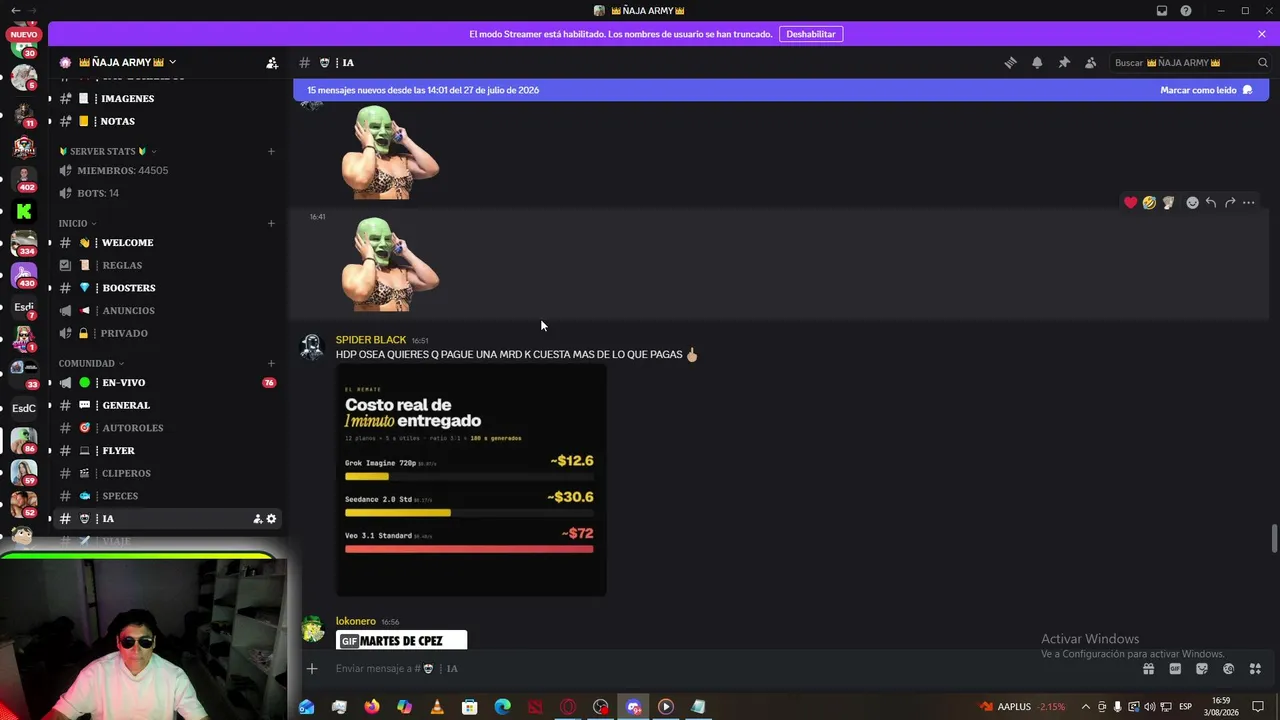Select the MIEMBROS: 44505 voice channel
This screenshot has height=720, width=1280.
click(x=167, y=170)
